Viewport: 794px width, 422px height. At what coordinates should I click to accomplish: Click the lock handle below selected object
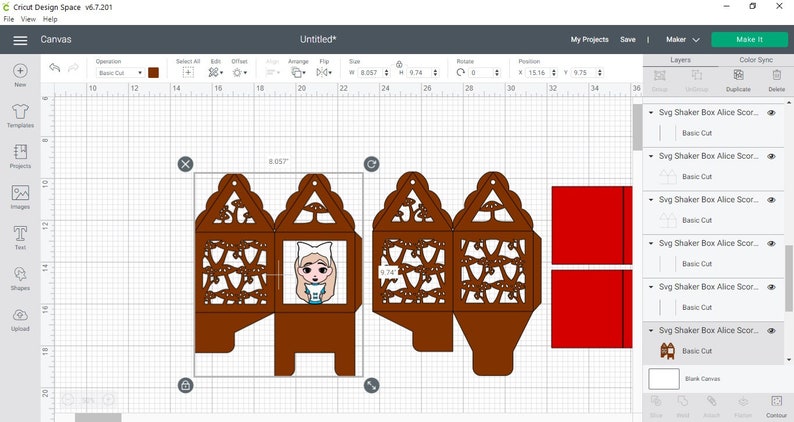185,385
